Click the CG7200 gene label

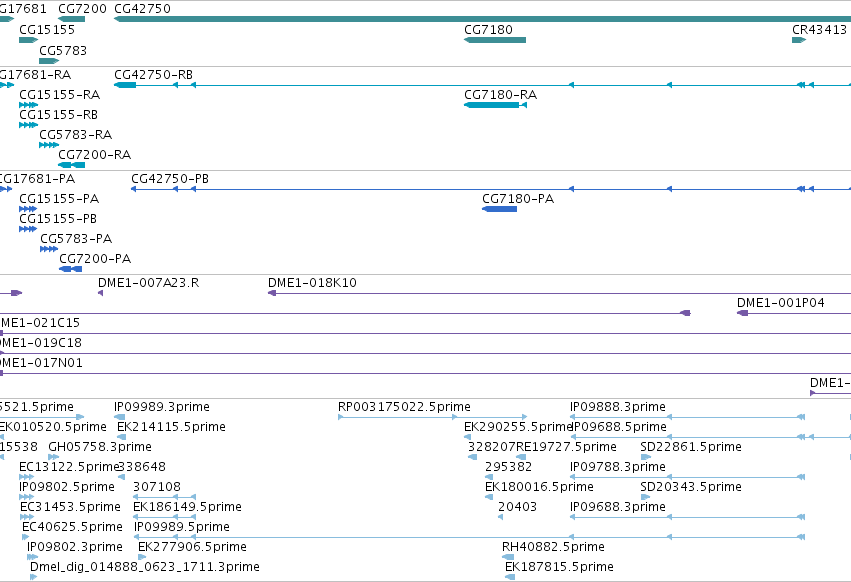[82, 9]
